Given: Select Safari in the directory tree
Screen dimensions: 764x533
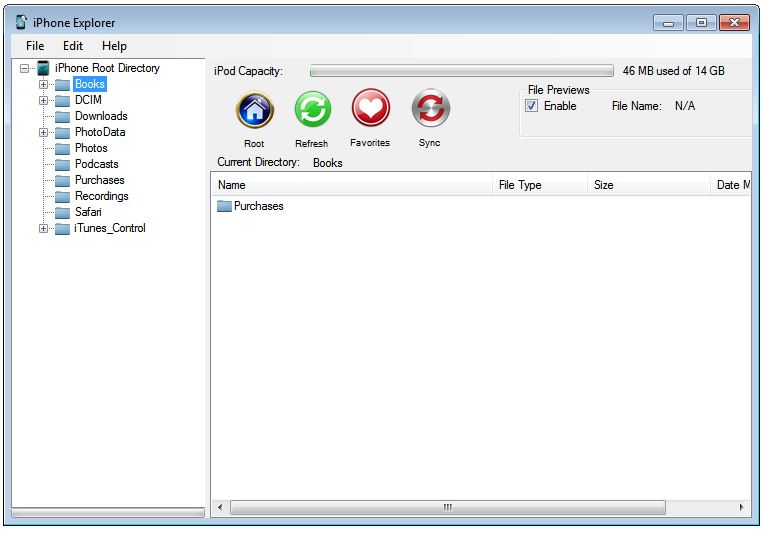Looking at the screenshot, I should (x=88, y=212).
